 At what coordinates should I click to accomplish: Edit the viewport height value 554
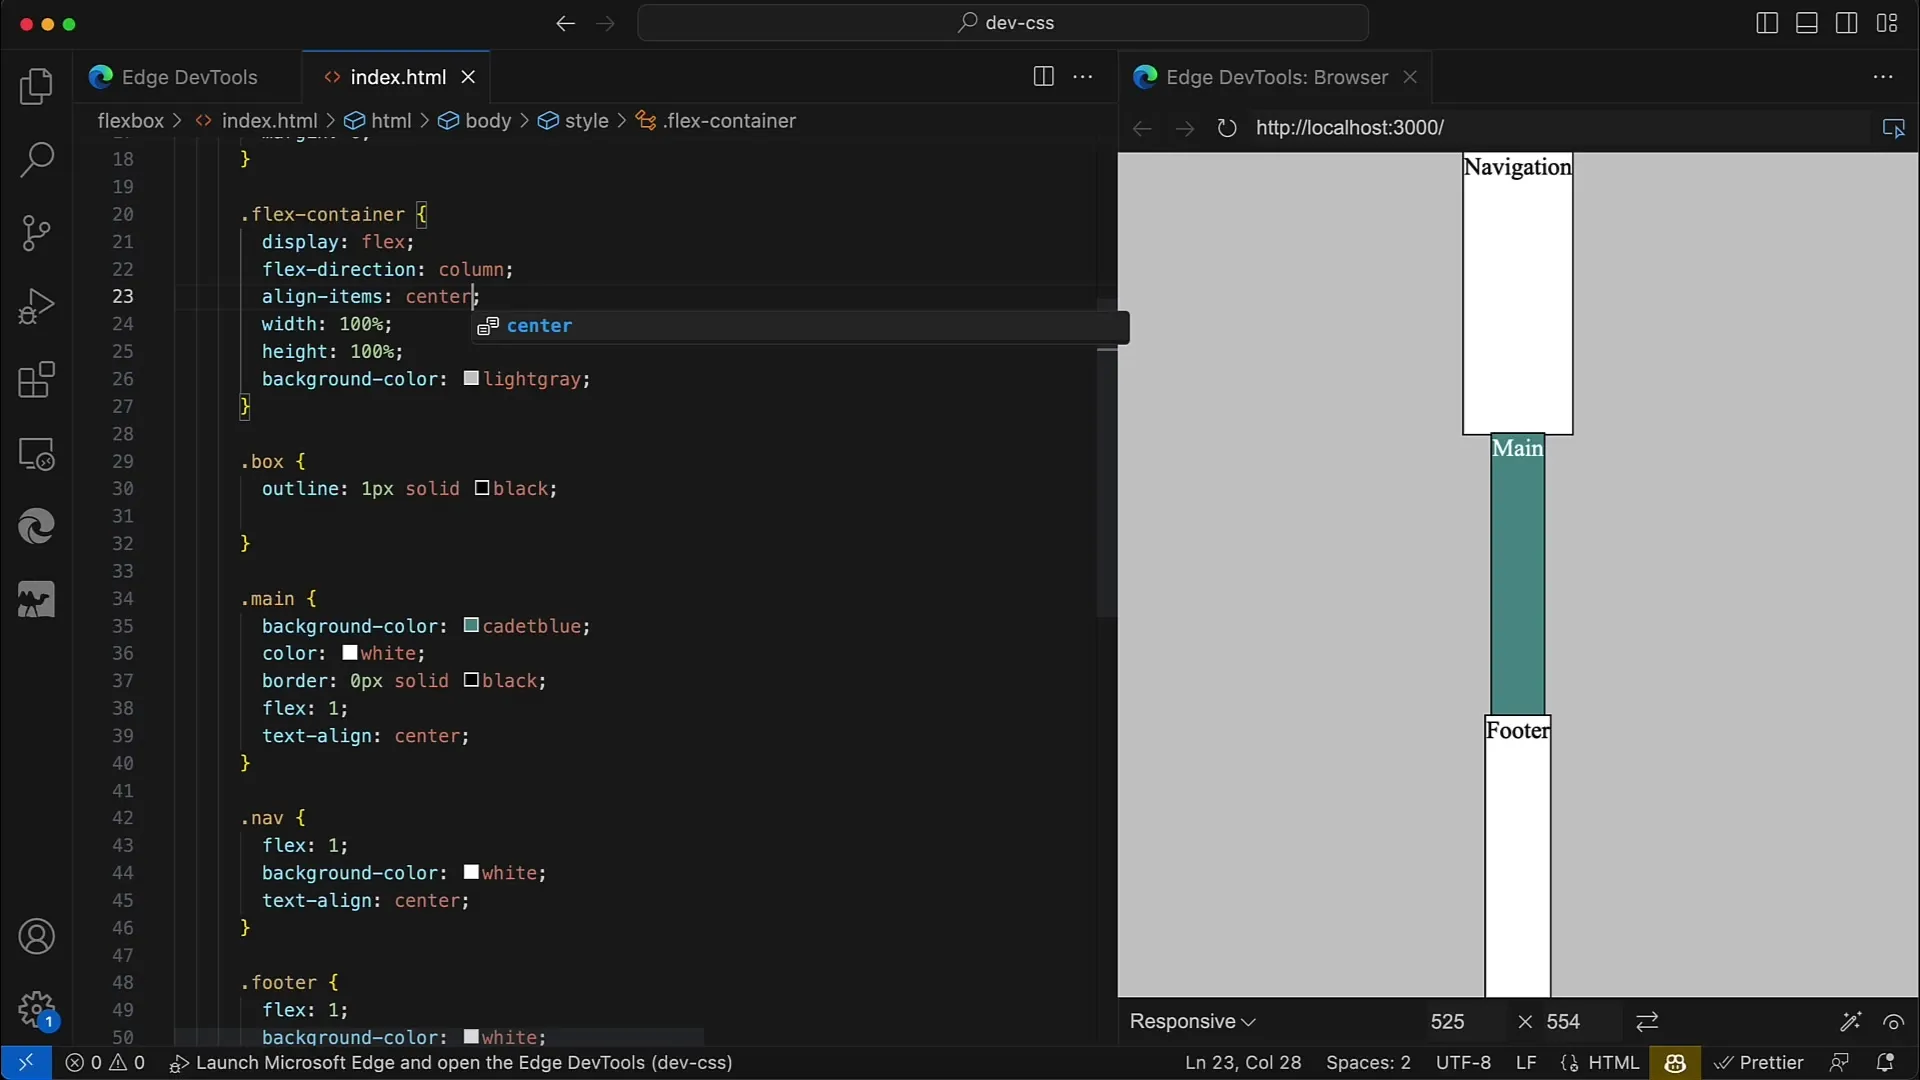point(1563,1022)
